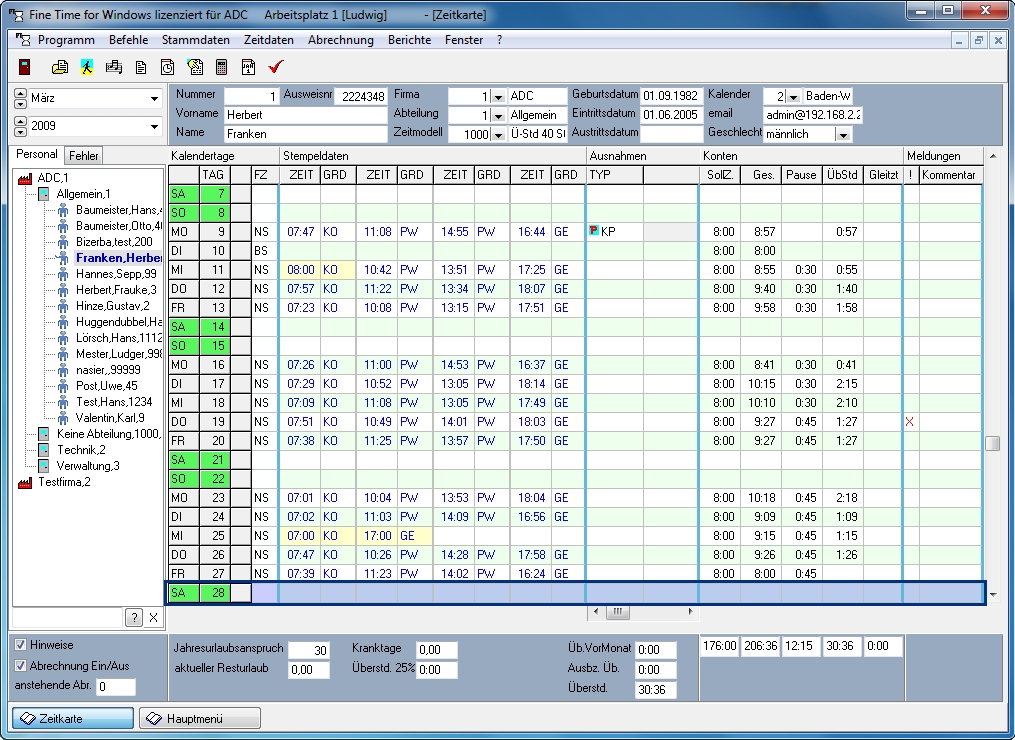The image size is (1015, 740).
Task: Click the question mark search button
Action: pyautogui.click(x=134, y=618)
